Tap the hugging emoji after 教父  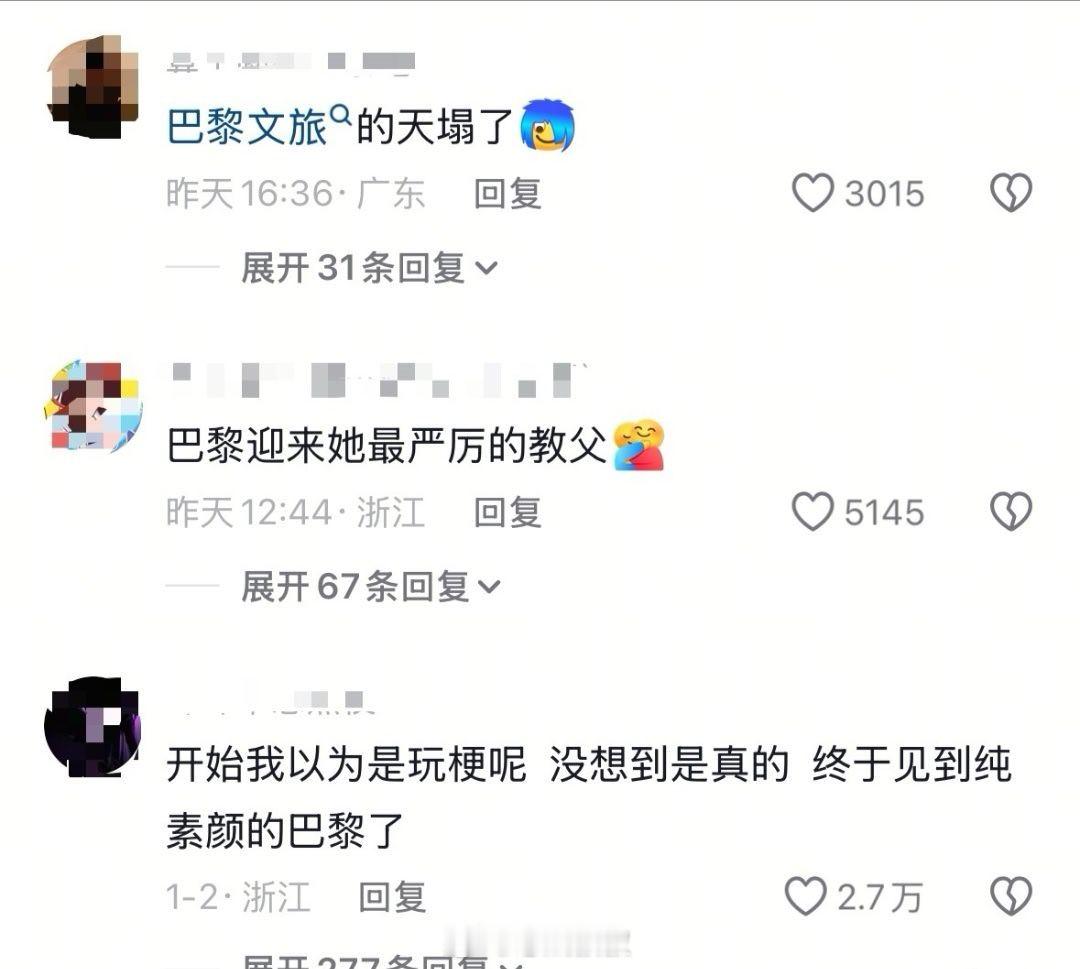click(x=638, y=445)
